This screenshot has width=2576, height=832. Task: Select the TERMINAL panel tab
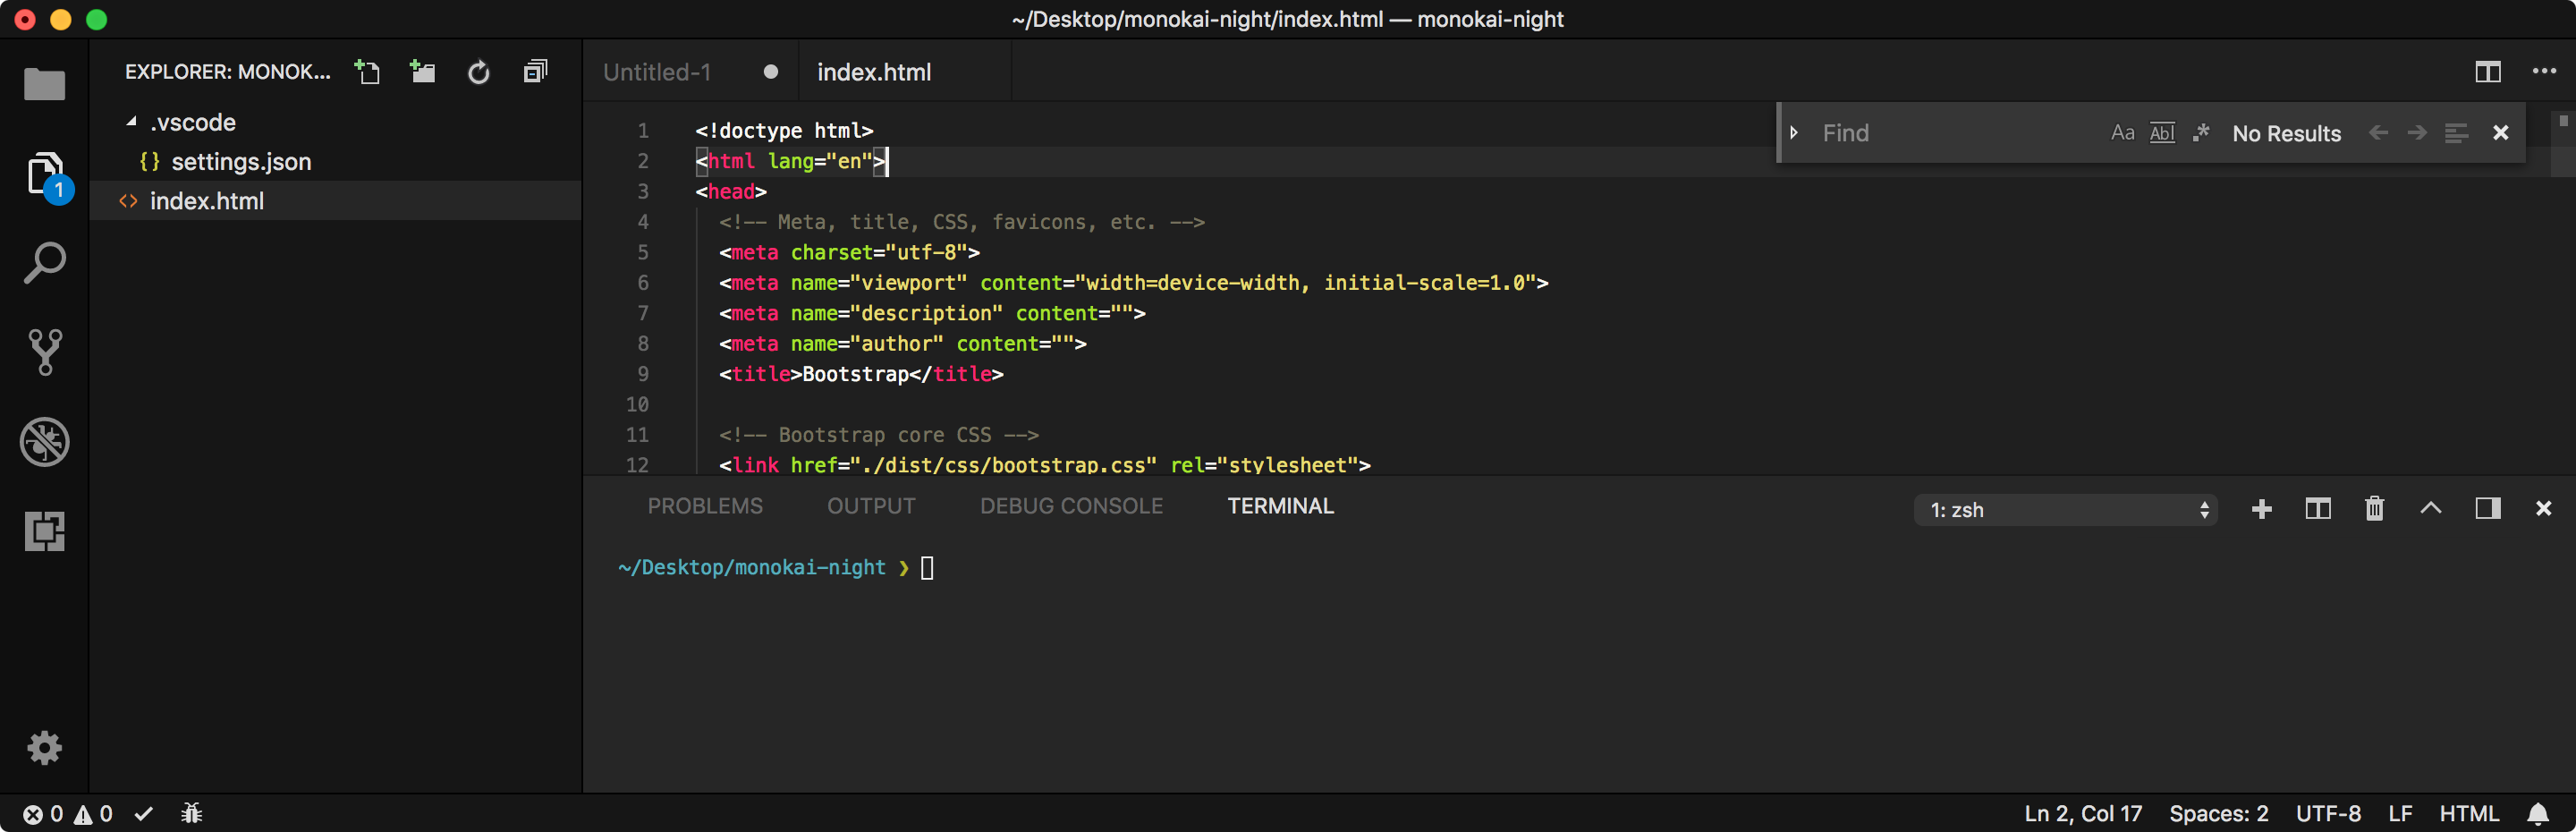click(x=1280, y=506)
